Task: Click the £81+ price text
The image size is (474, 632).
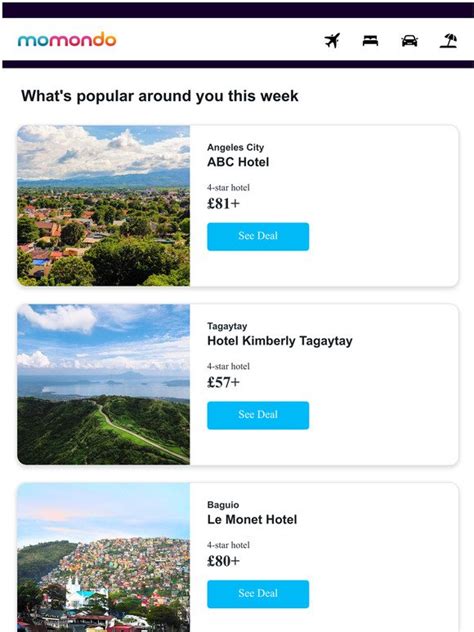Action: click(x=223, y=204)
